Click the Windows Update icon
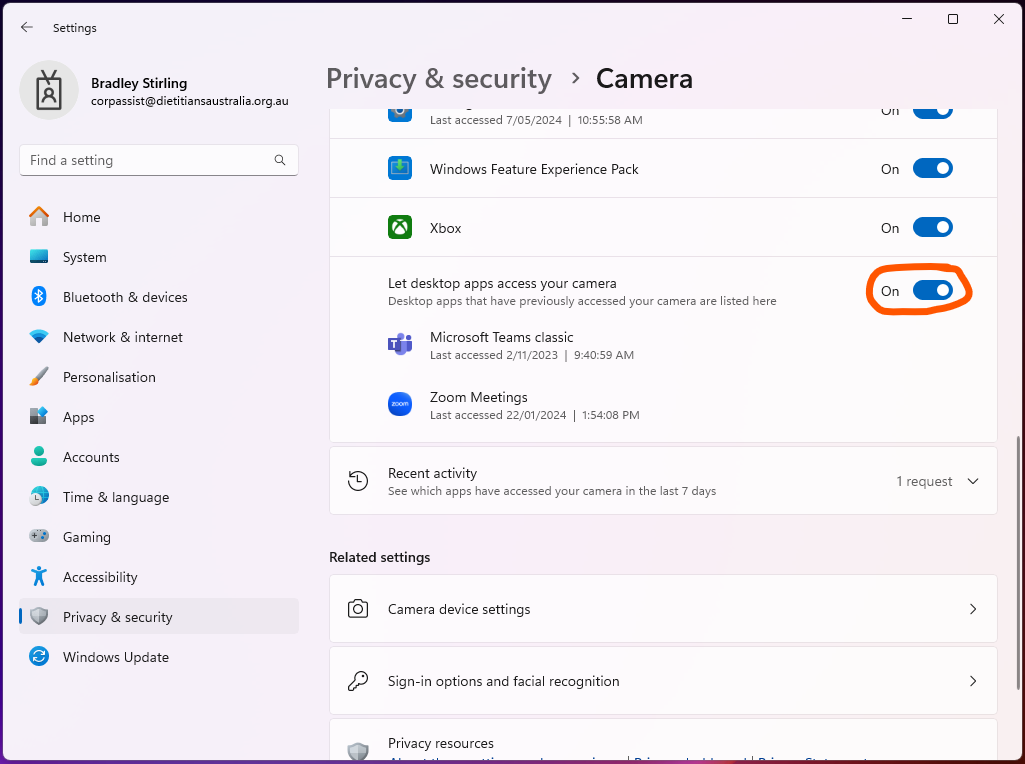This screenshot has height=764, width=1025. coord(38,657)
